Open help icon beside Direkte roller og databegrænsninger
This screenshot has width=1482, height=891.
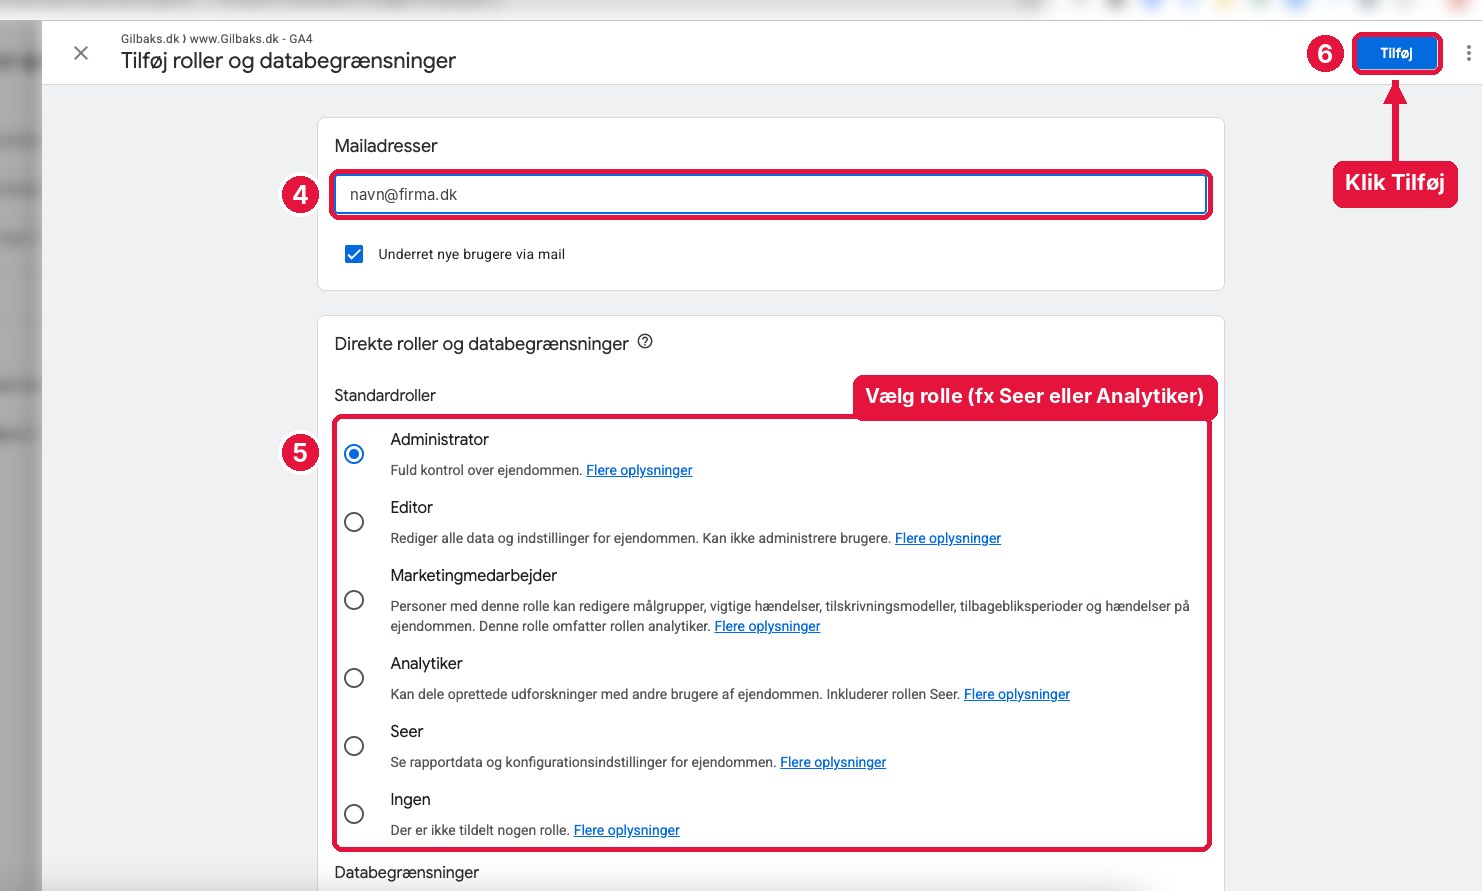[x=645, y=342]
